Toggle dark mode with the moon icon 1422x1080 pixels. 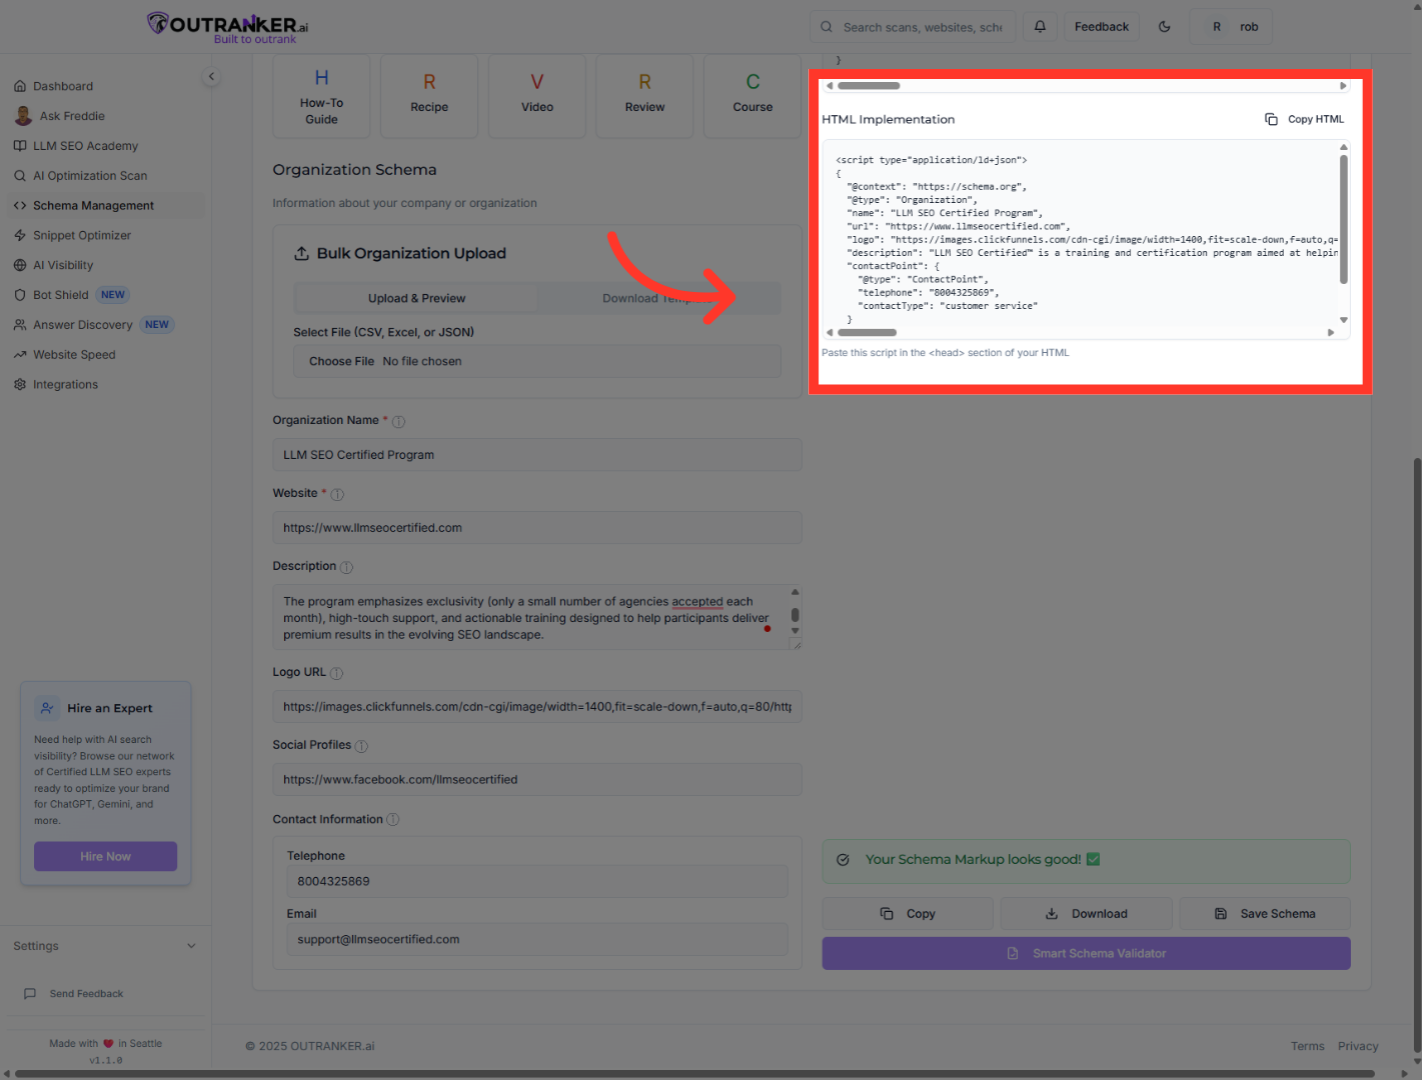1163,26
